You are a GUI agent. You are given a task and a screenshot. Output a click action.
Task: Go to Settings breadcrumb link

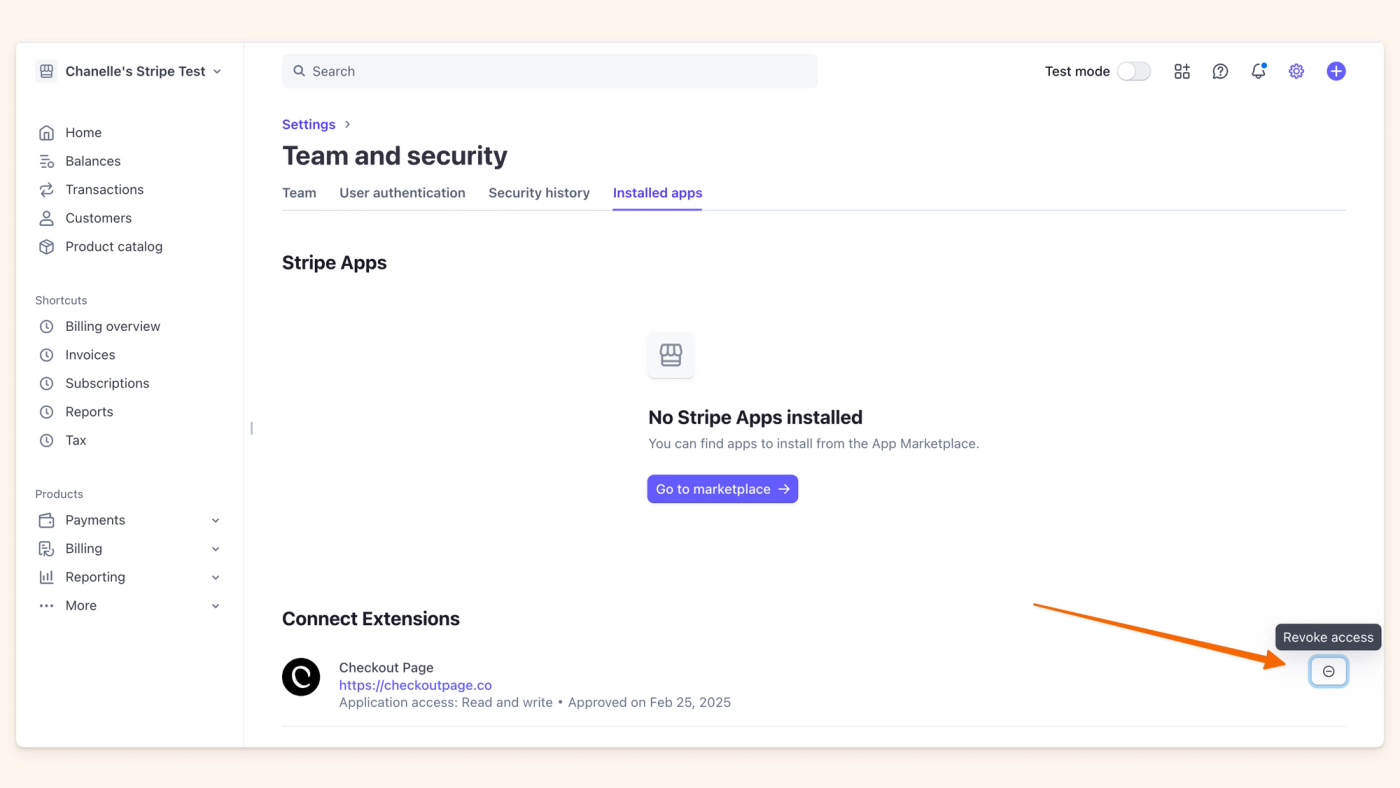tap(309, 124)
